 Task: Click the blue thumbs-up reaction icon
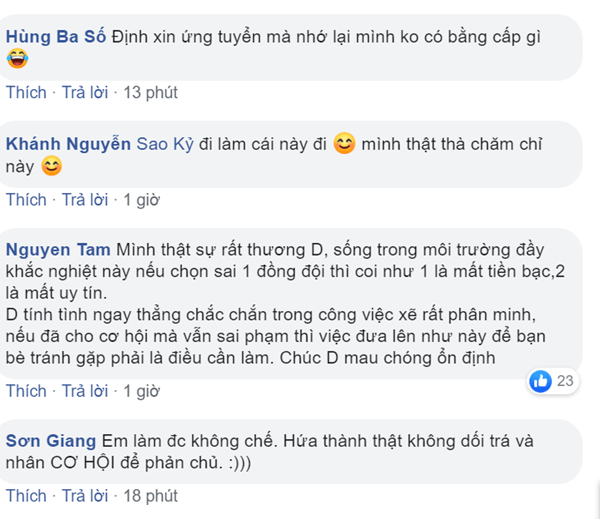tap(541, 380)
